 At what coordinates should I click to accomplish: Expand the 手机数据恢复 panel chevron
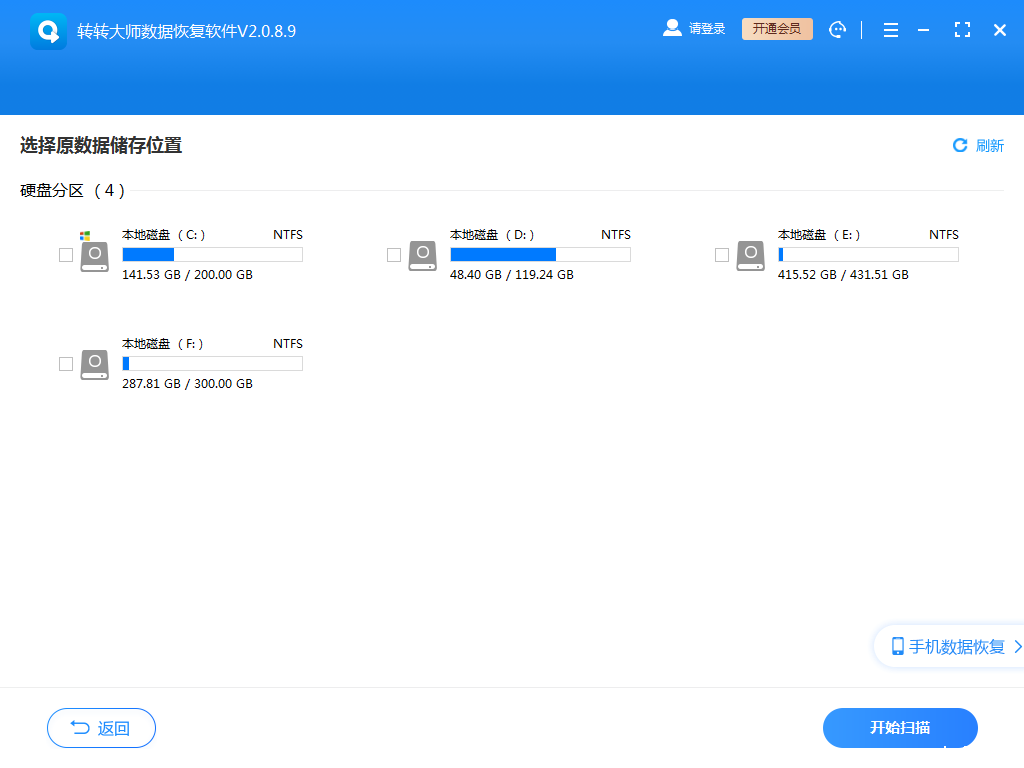click(x=1016, y=646)
